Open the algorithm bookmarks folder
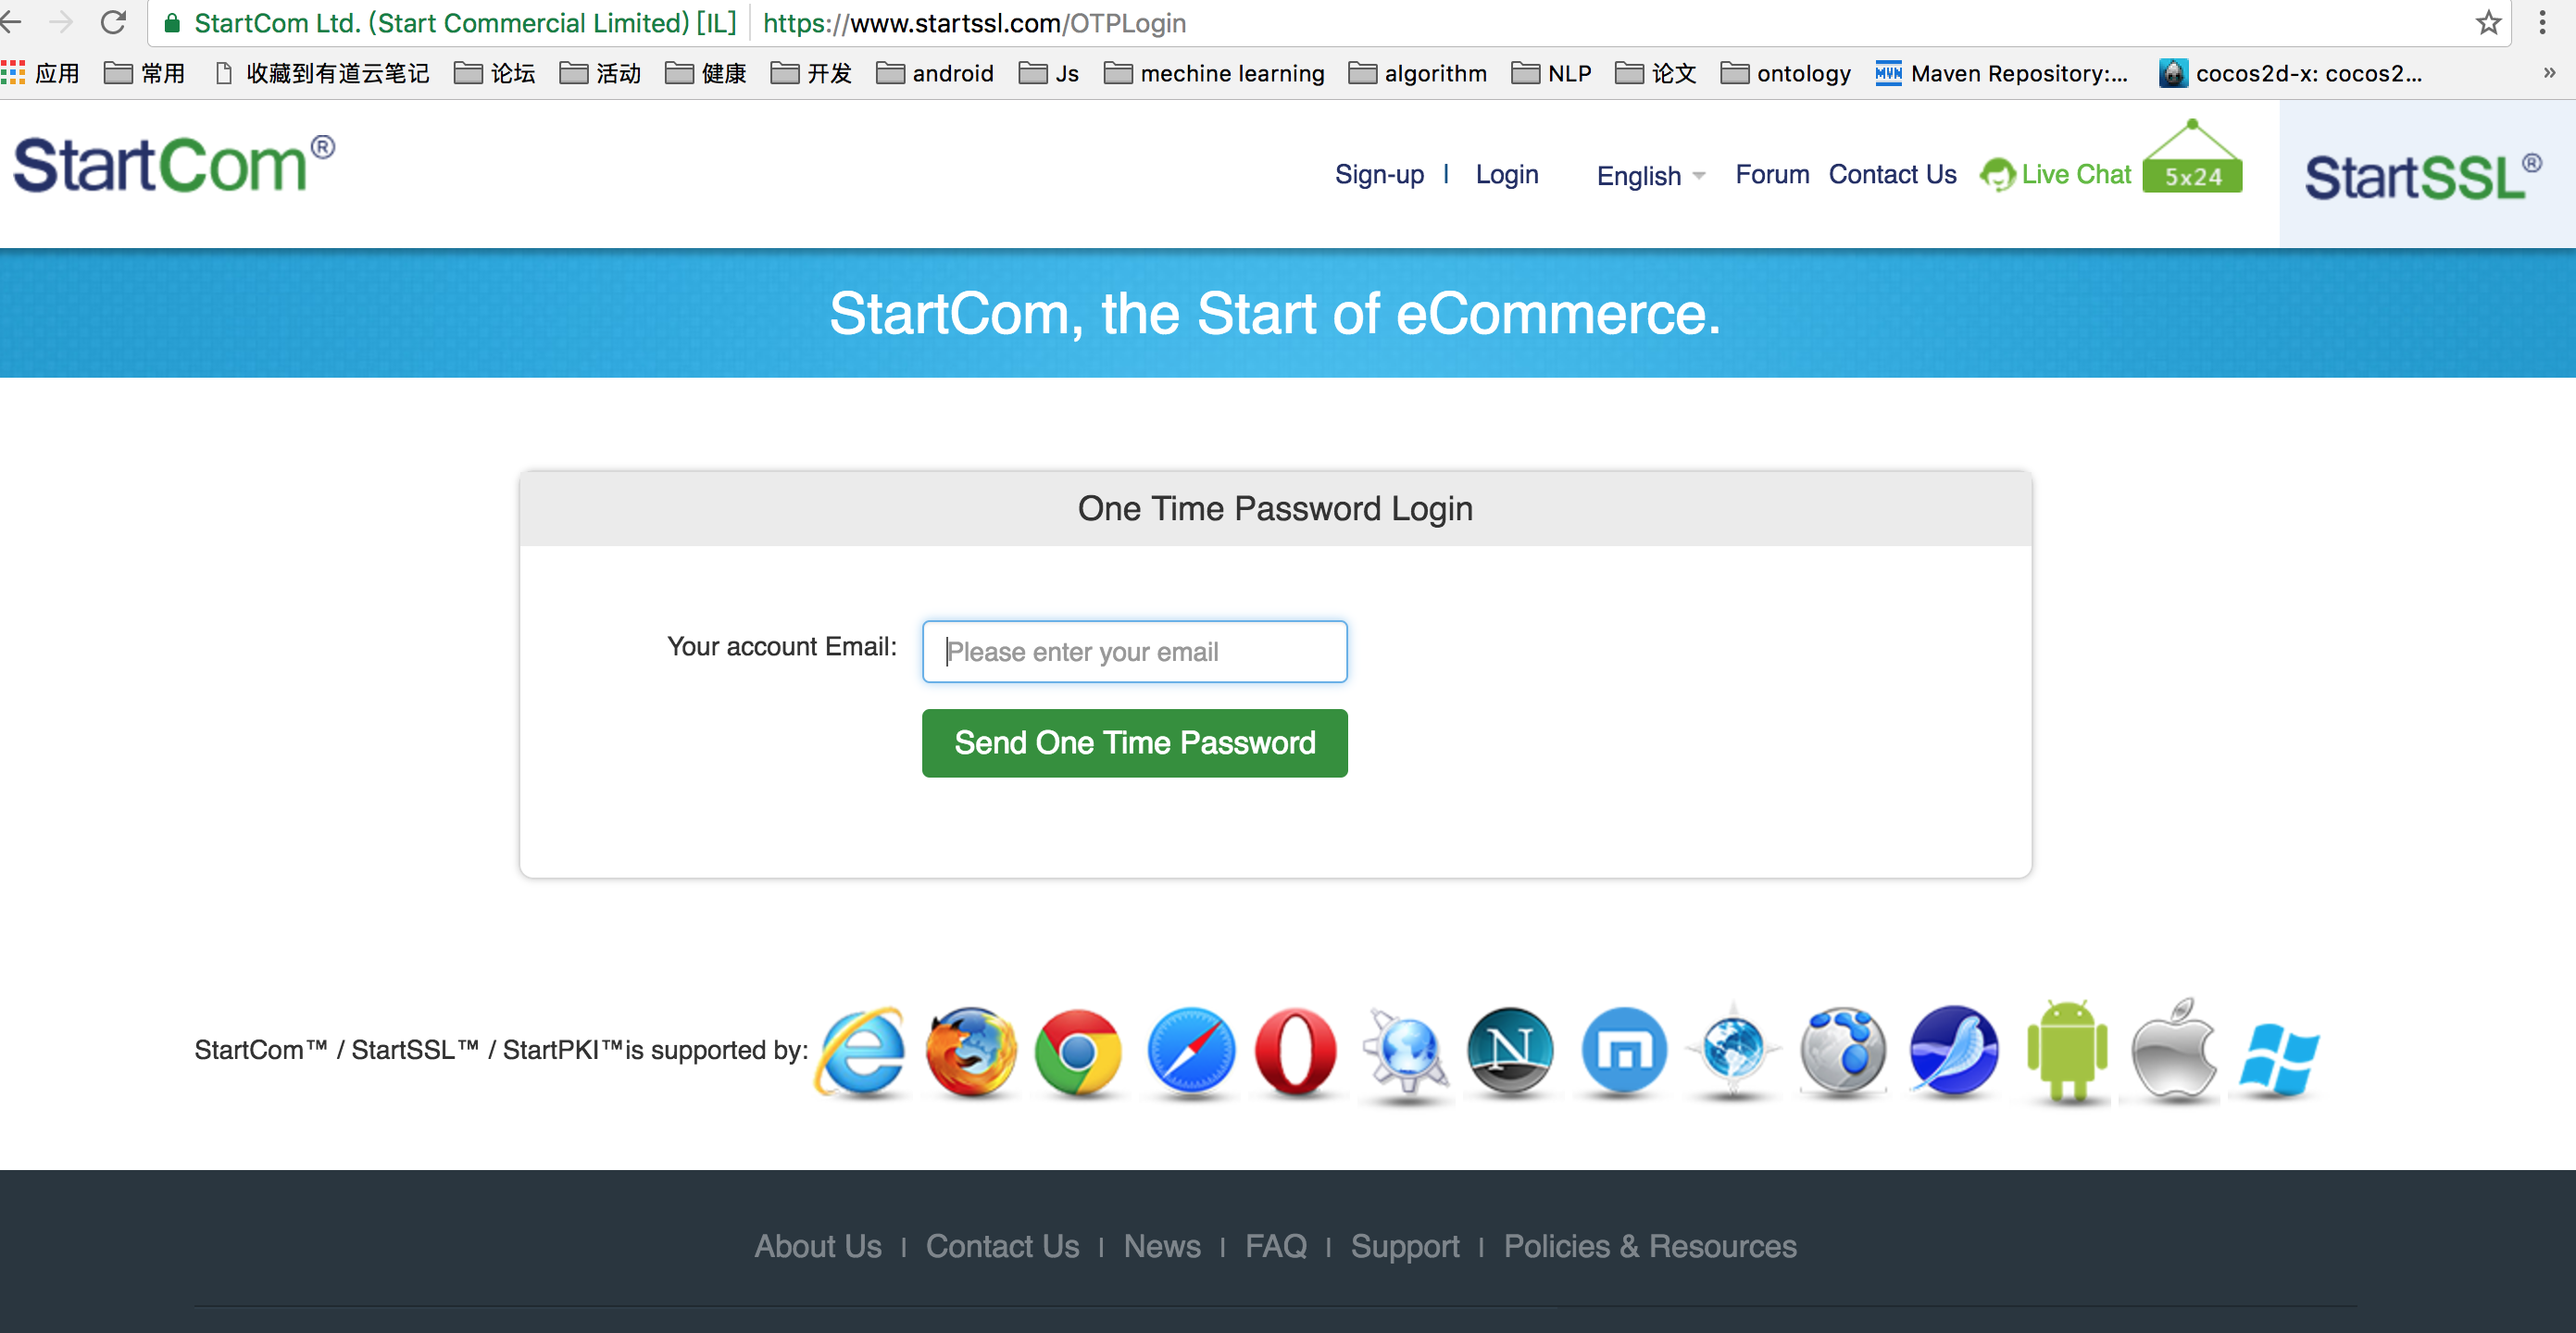This screenshot has width=2576, height=1333. click(1417, 73)
